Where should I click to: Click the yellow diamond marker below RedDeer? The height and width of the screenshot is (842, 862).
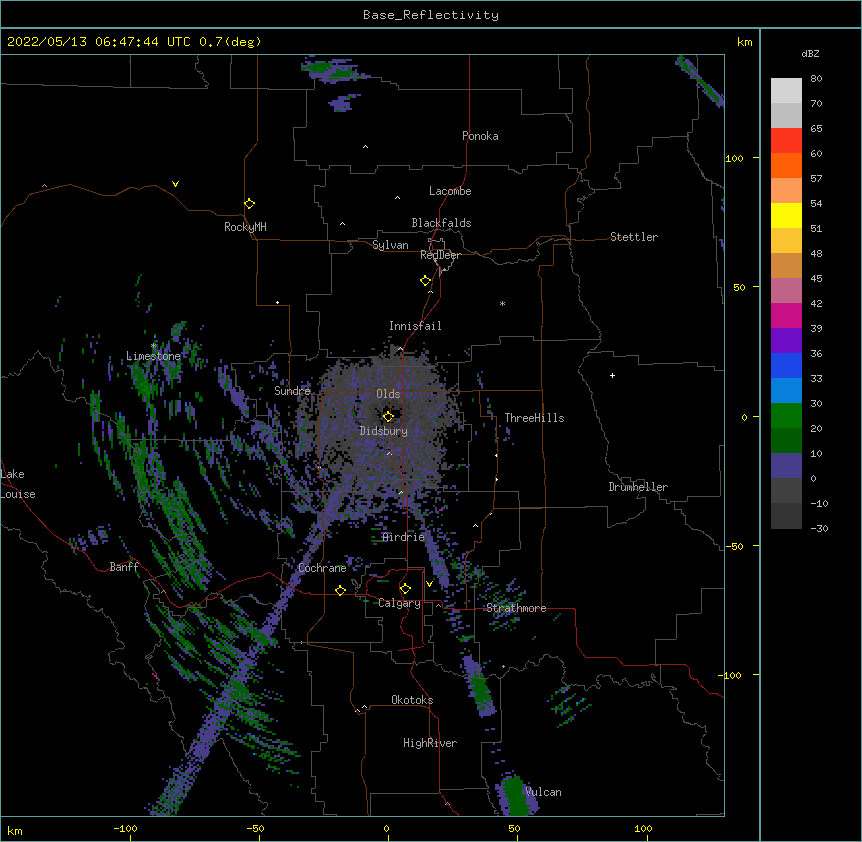pos(426,281)
